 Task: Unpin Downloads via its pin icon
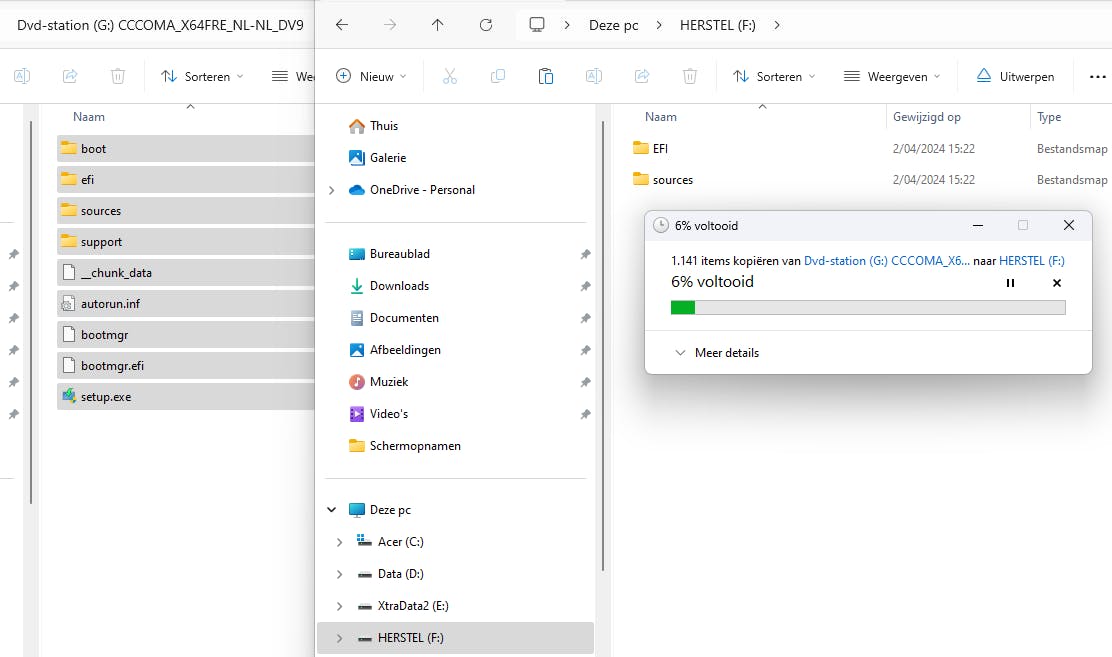(x=585, y=286)
